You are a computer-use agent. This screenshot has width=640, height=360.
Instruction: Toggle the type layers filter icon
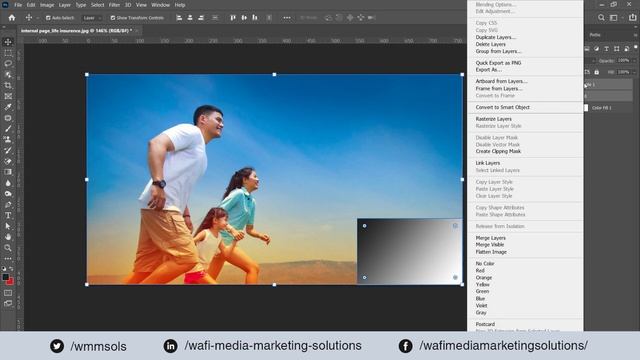(x=607, y=49)
